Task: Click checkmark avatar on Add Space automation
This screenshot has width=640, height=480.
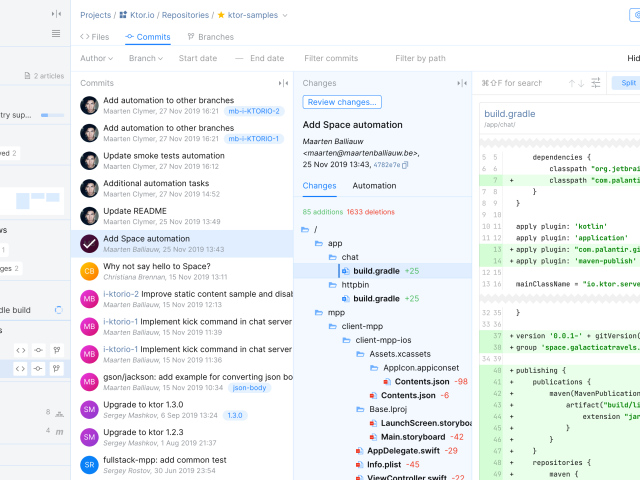Action: (x=89, y=244)
